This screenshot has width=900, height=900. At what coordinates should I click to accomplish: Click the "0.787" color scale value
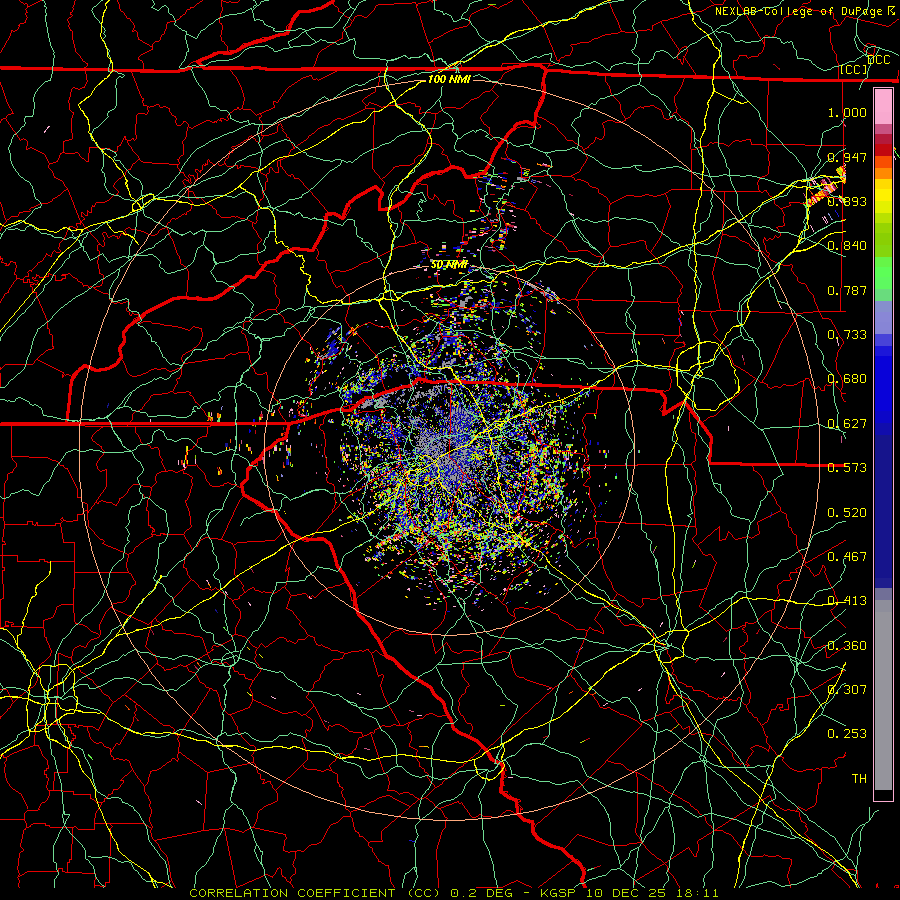tap(847, 290)
